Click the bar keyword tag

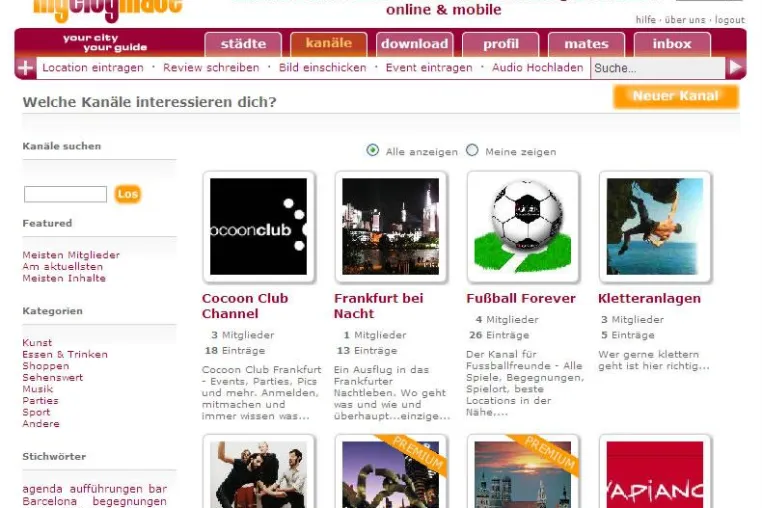click(157, 489)
